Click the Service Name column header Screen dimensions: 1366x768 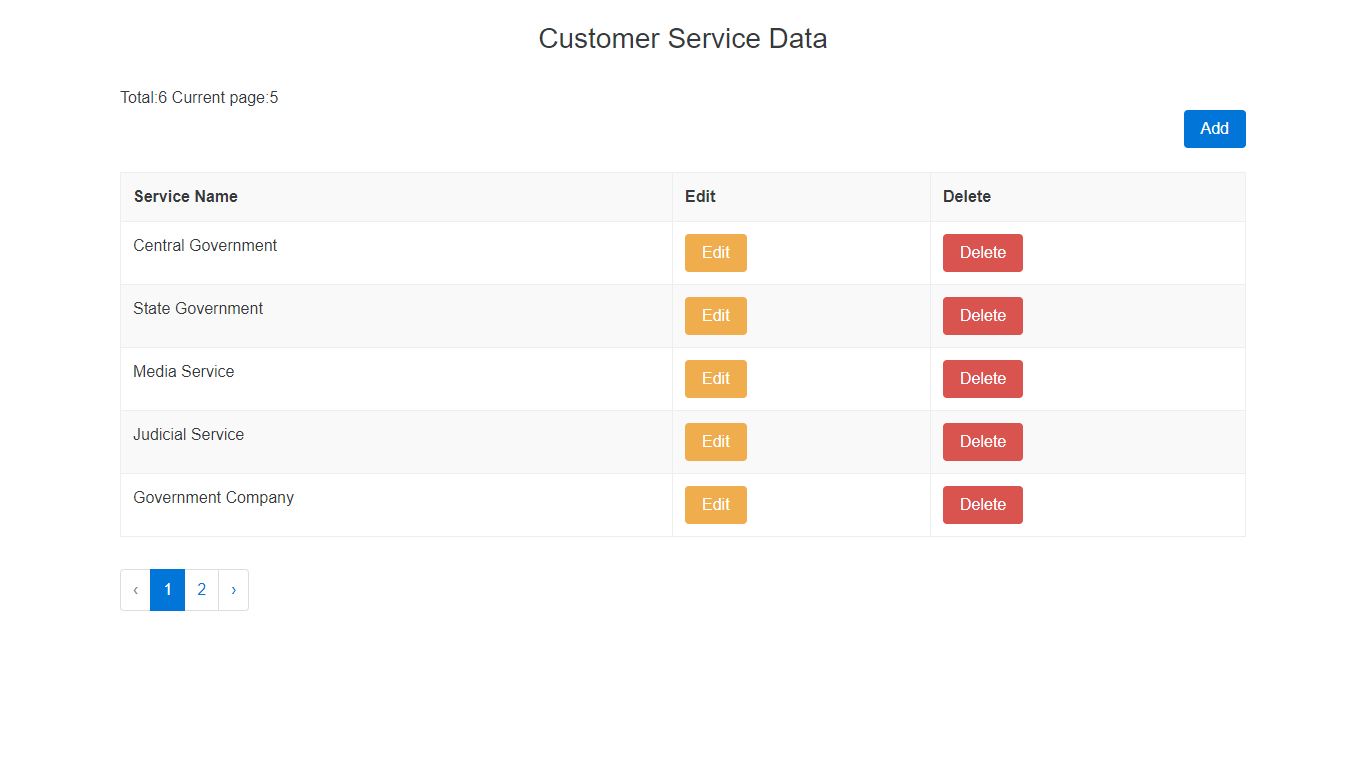[x=186, y=197]
